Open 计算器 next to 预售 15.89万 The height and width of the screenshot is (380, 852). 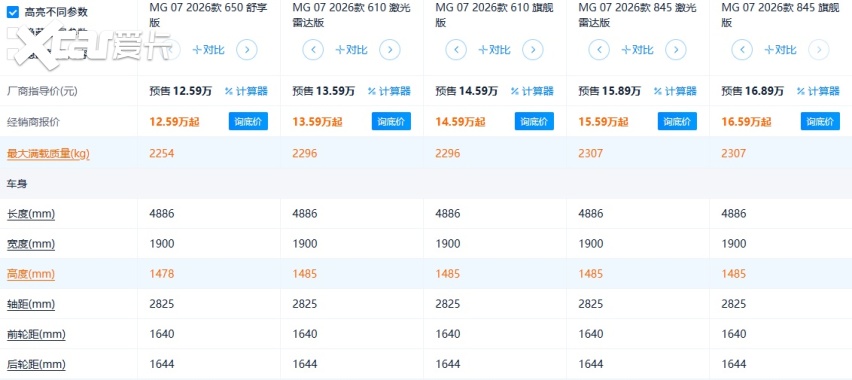tap(675, 91)
